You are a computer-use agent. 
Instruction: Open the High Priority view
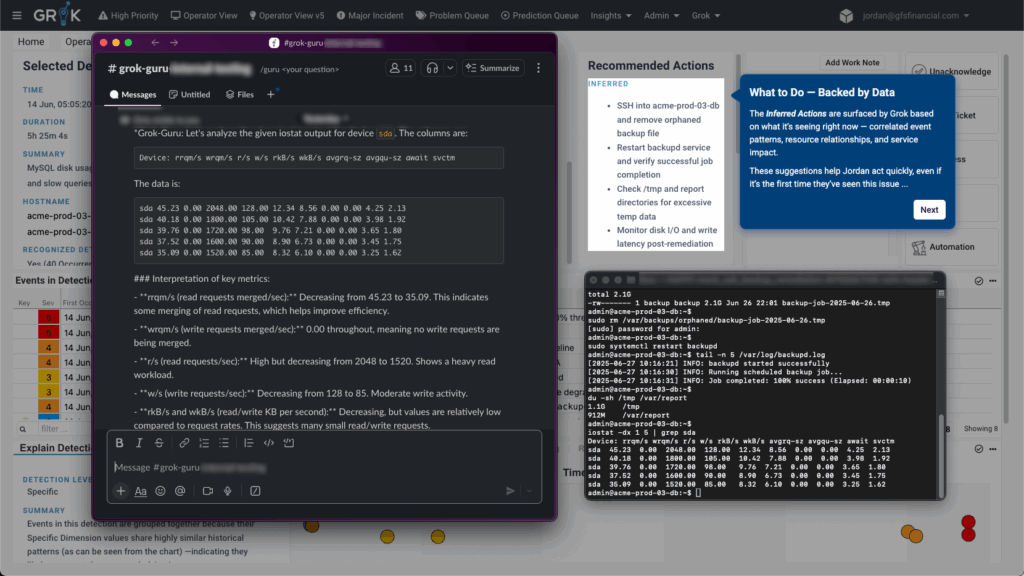pyautogui.click(x=128, y=15)
